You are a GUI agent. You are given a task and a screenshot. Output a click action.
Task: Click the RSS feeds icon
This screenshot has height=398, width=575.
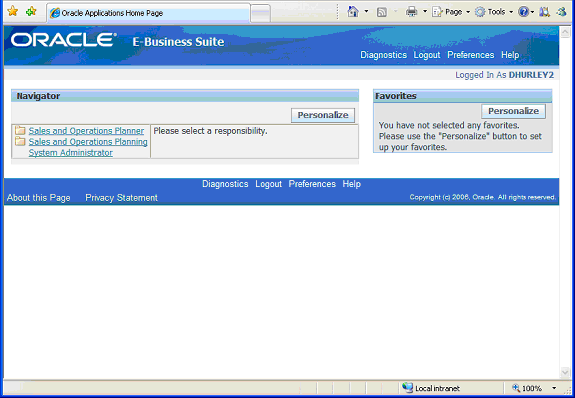(x=382, y=12)
